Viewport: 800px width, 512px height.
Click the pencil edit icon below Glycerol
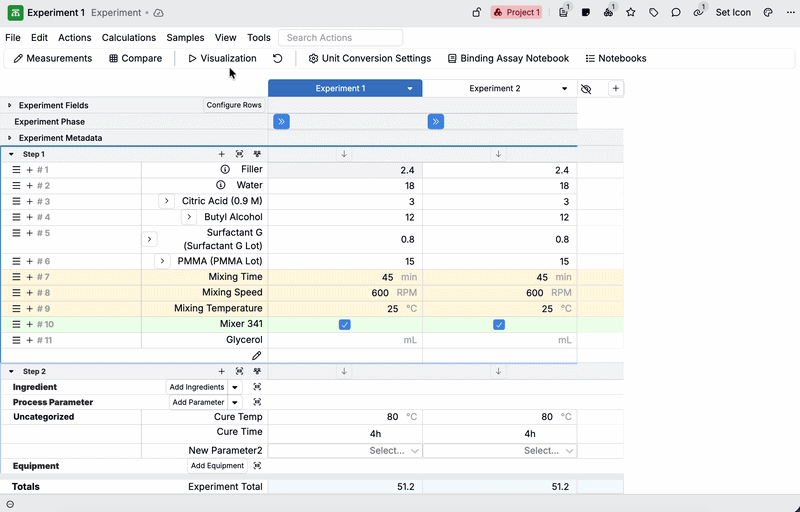click(x=256, y=355)
